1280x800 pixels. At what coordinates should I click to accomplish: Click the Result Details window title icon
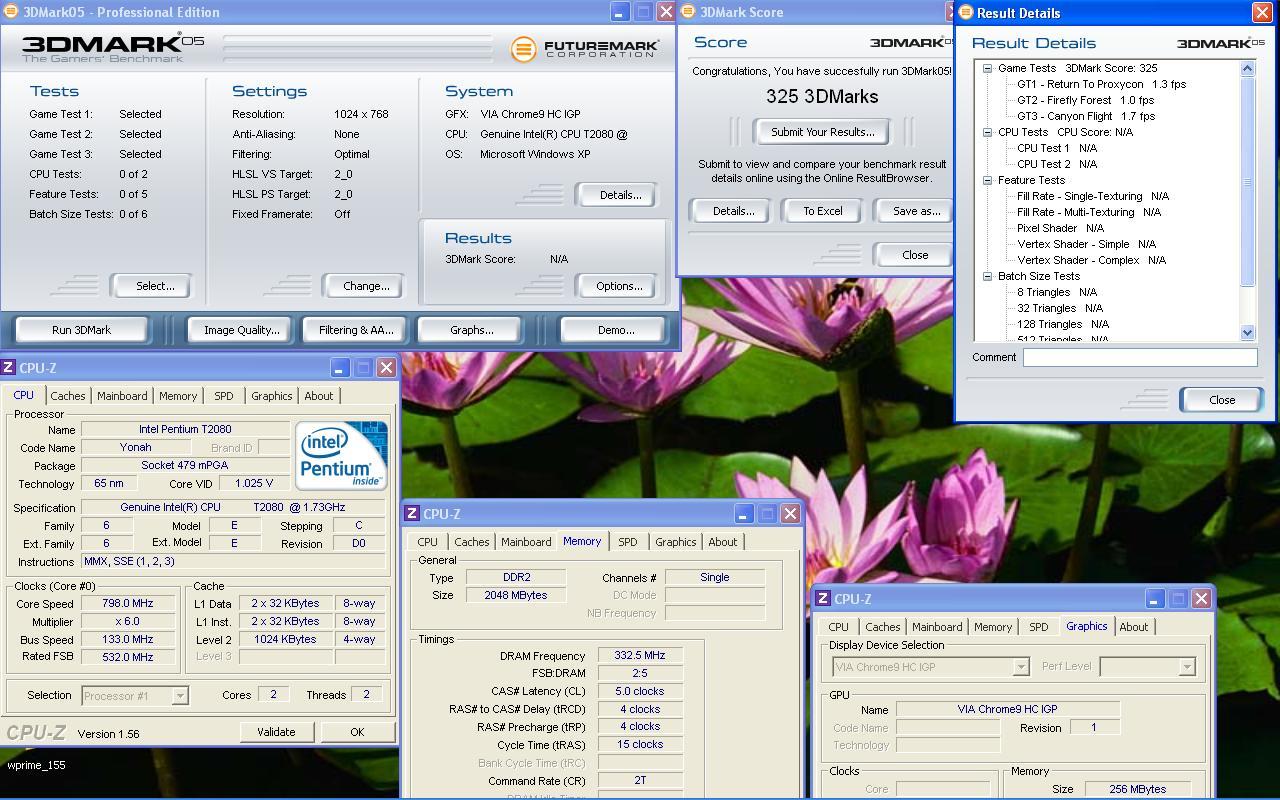[x=966, y=12]
